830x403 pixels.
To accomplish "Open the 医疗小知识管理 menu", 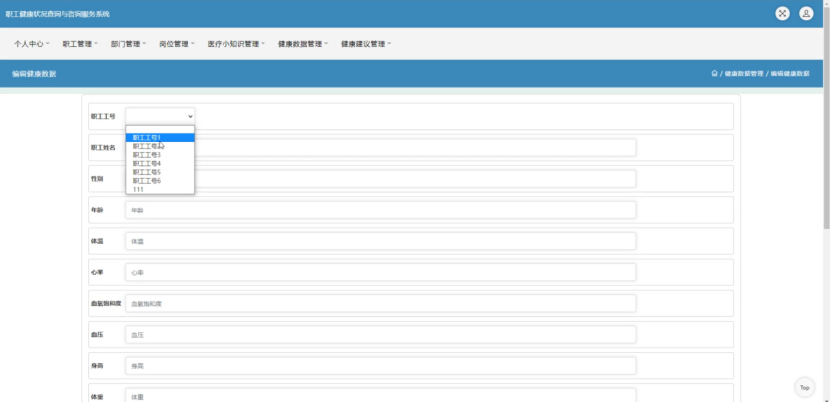I will point(236,44).
